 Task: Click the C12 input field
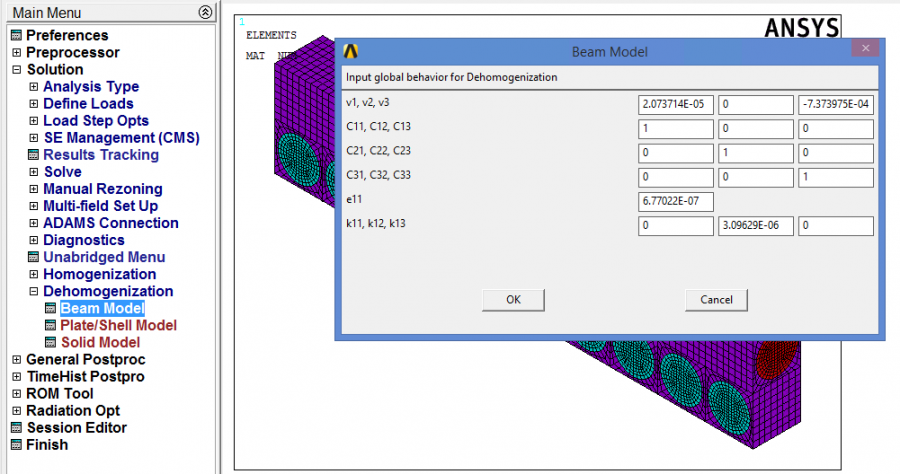756,129
